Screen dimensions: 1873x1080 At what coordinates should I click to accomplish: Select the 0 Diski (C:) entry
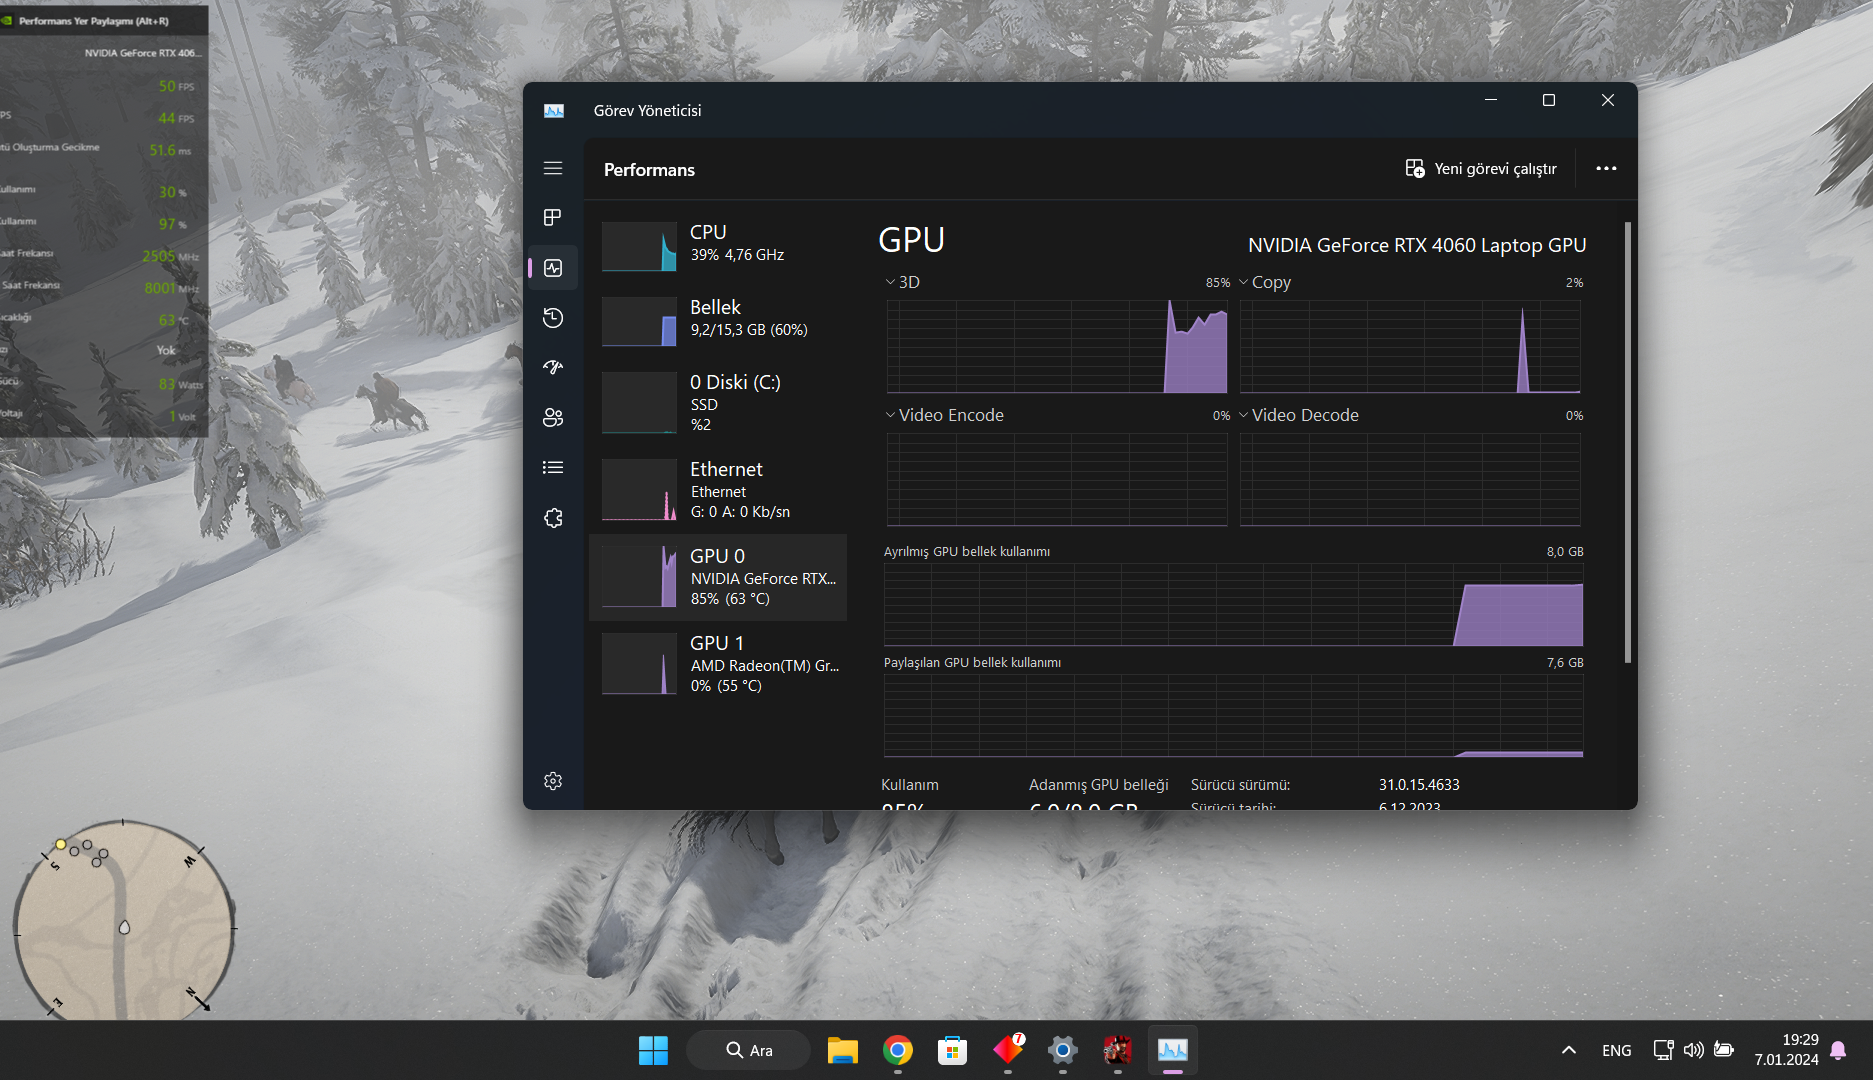(x=718, y=402)
